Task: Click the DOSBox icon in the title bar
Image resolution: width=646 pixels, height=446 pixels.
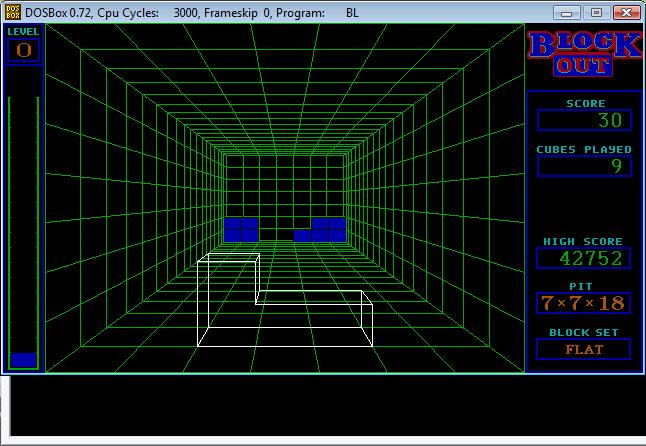Action: point(13,12)
